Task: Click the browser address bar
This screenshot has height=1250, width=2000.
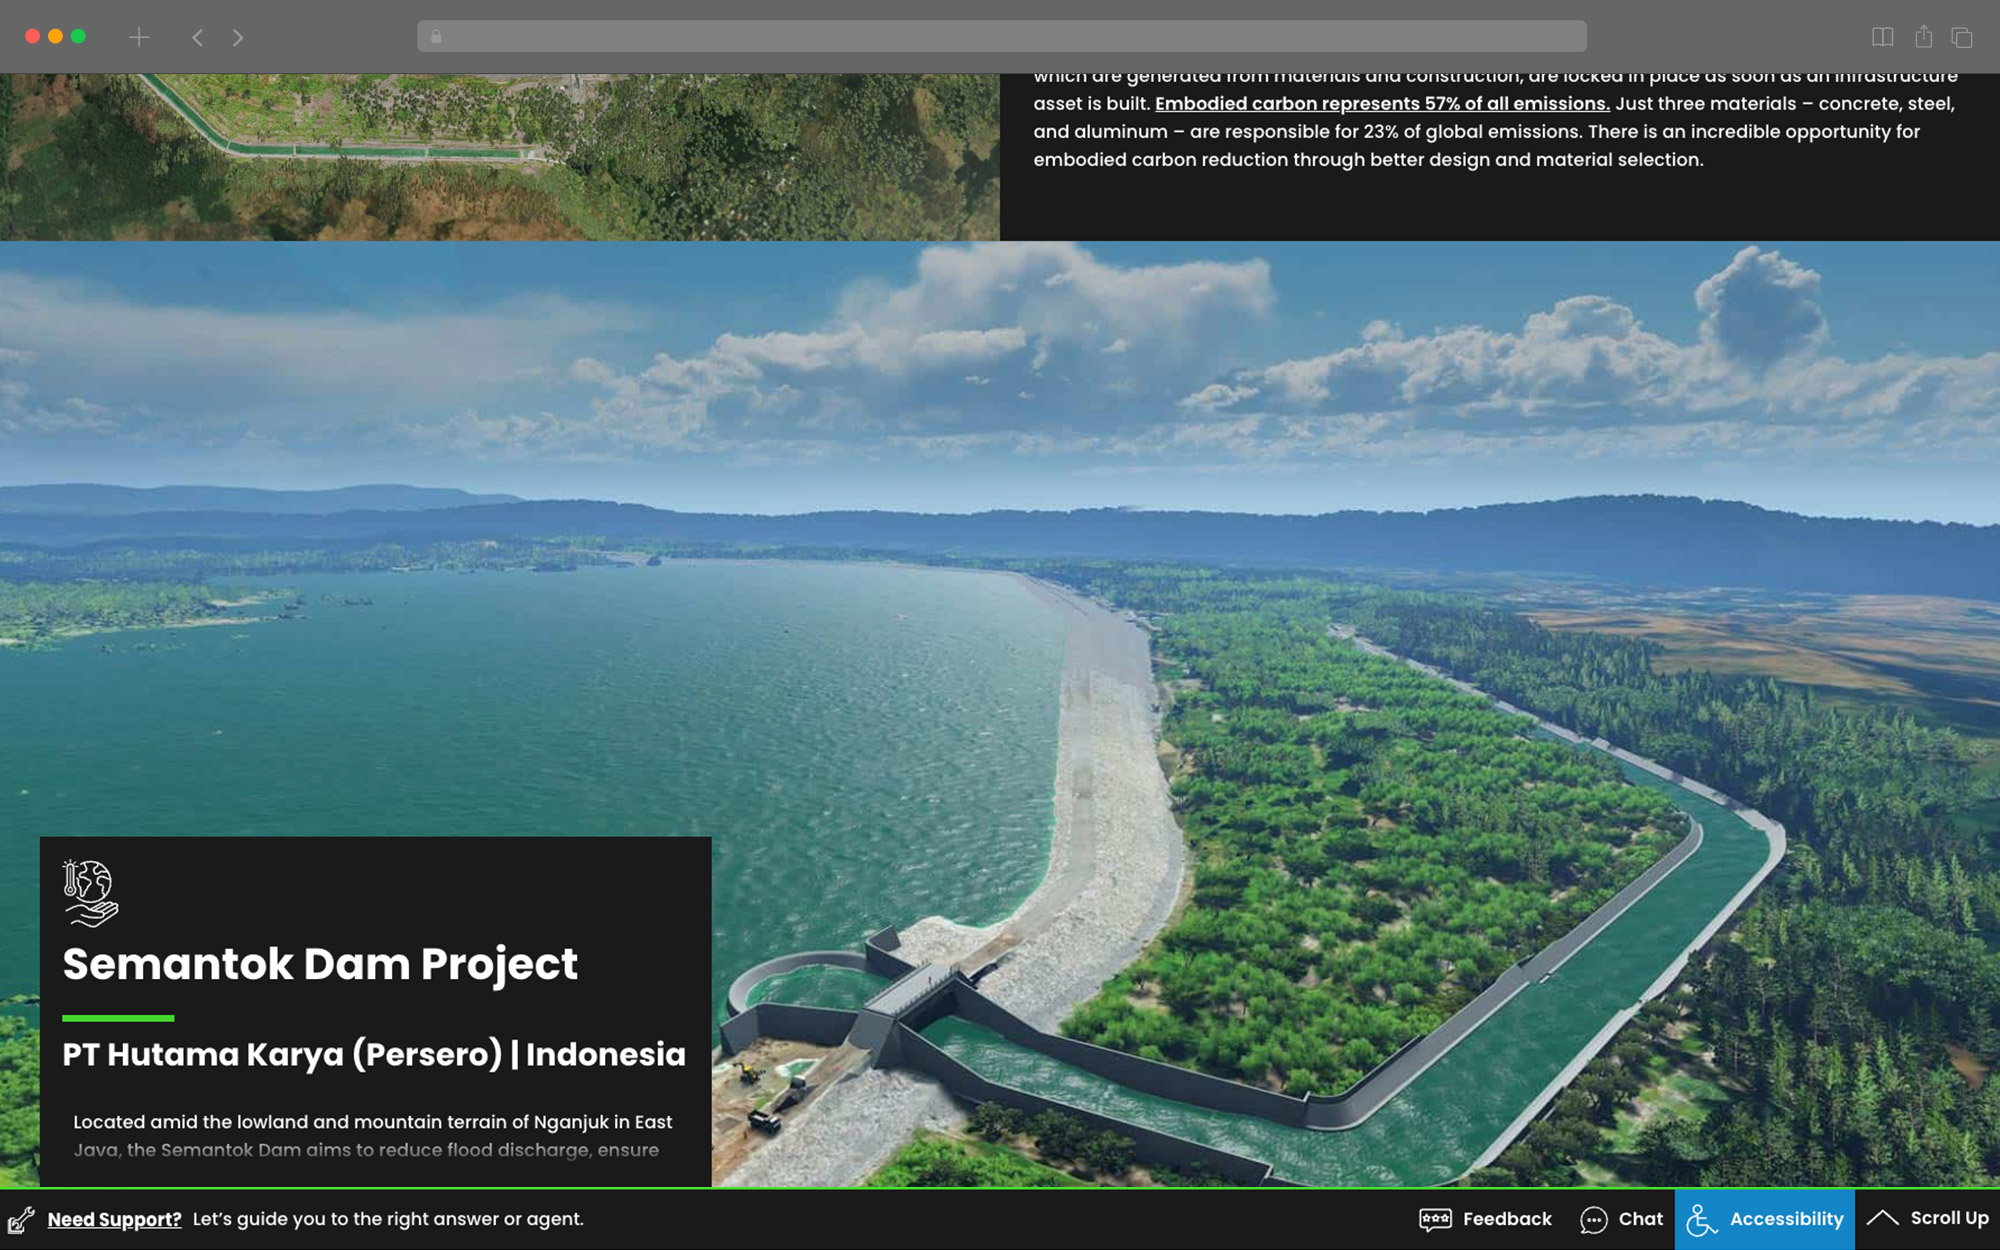Action: coord(1000,37)
